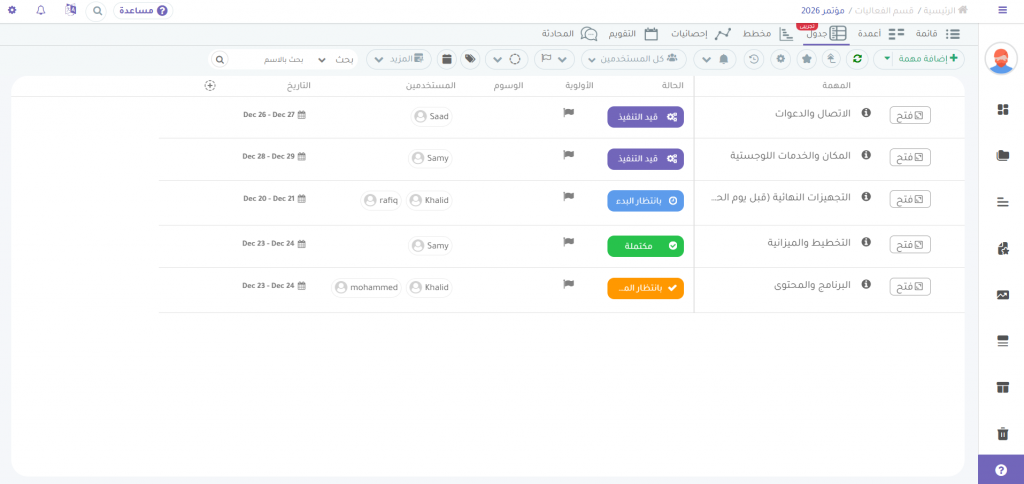Image resolution: width=1024 pixels, height=484 pixels.
Task: Click the notifications bell in the top bar
Action: pos(41,10)
